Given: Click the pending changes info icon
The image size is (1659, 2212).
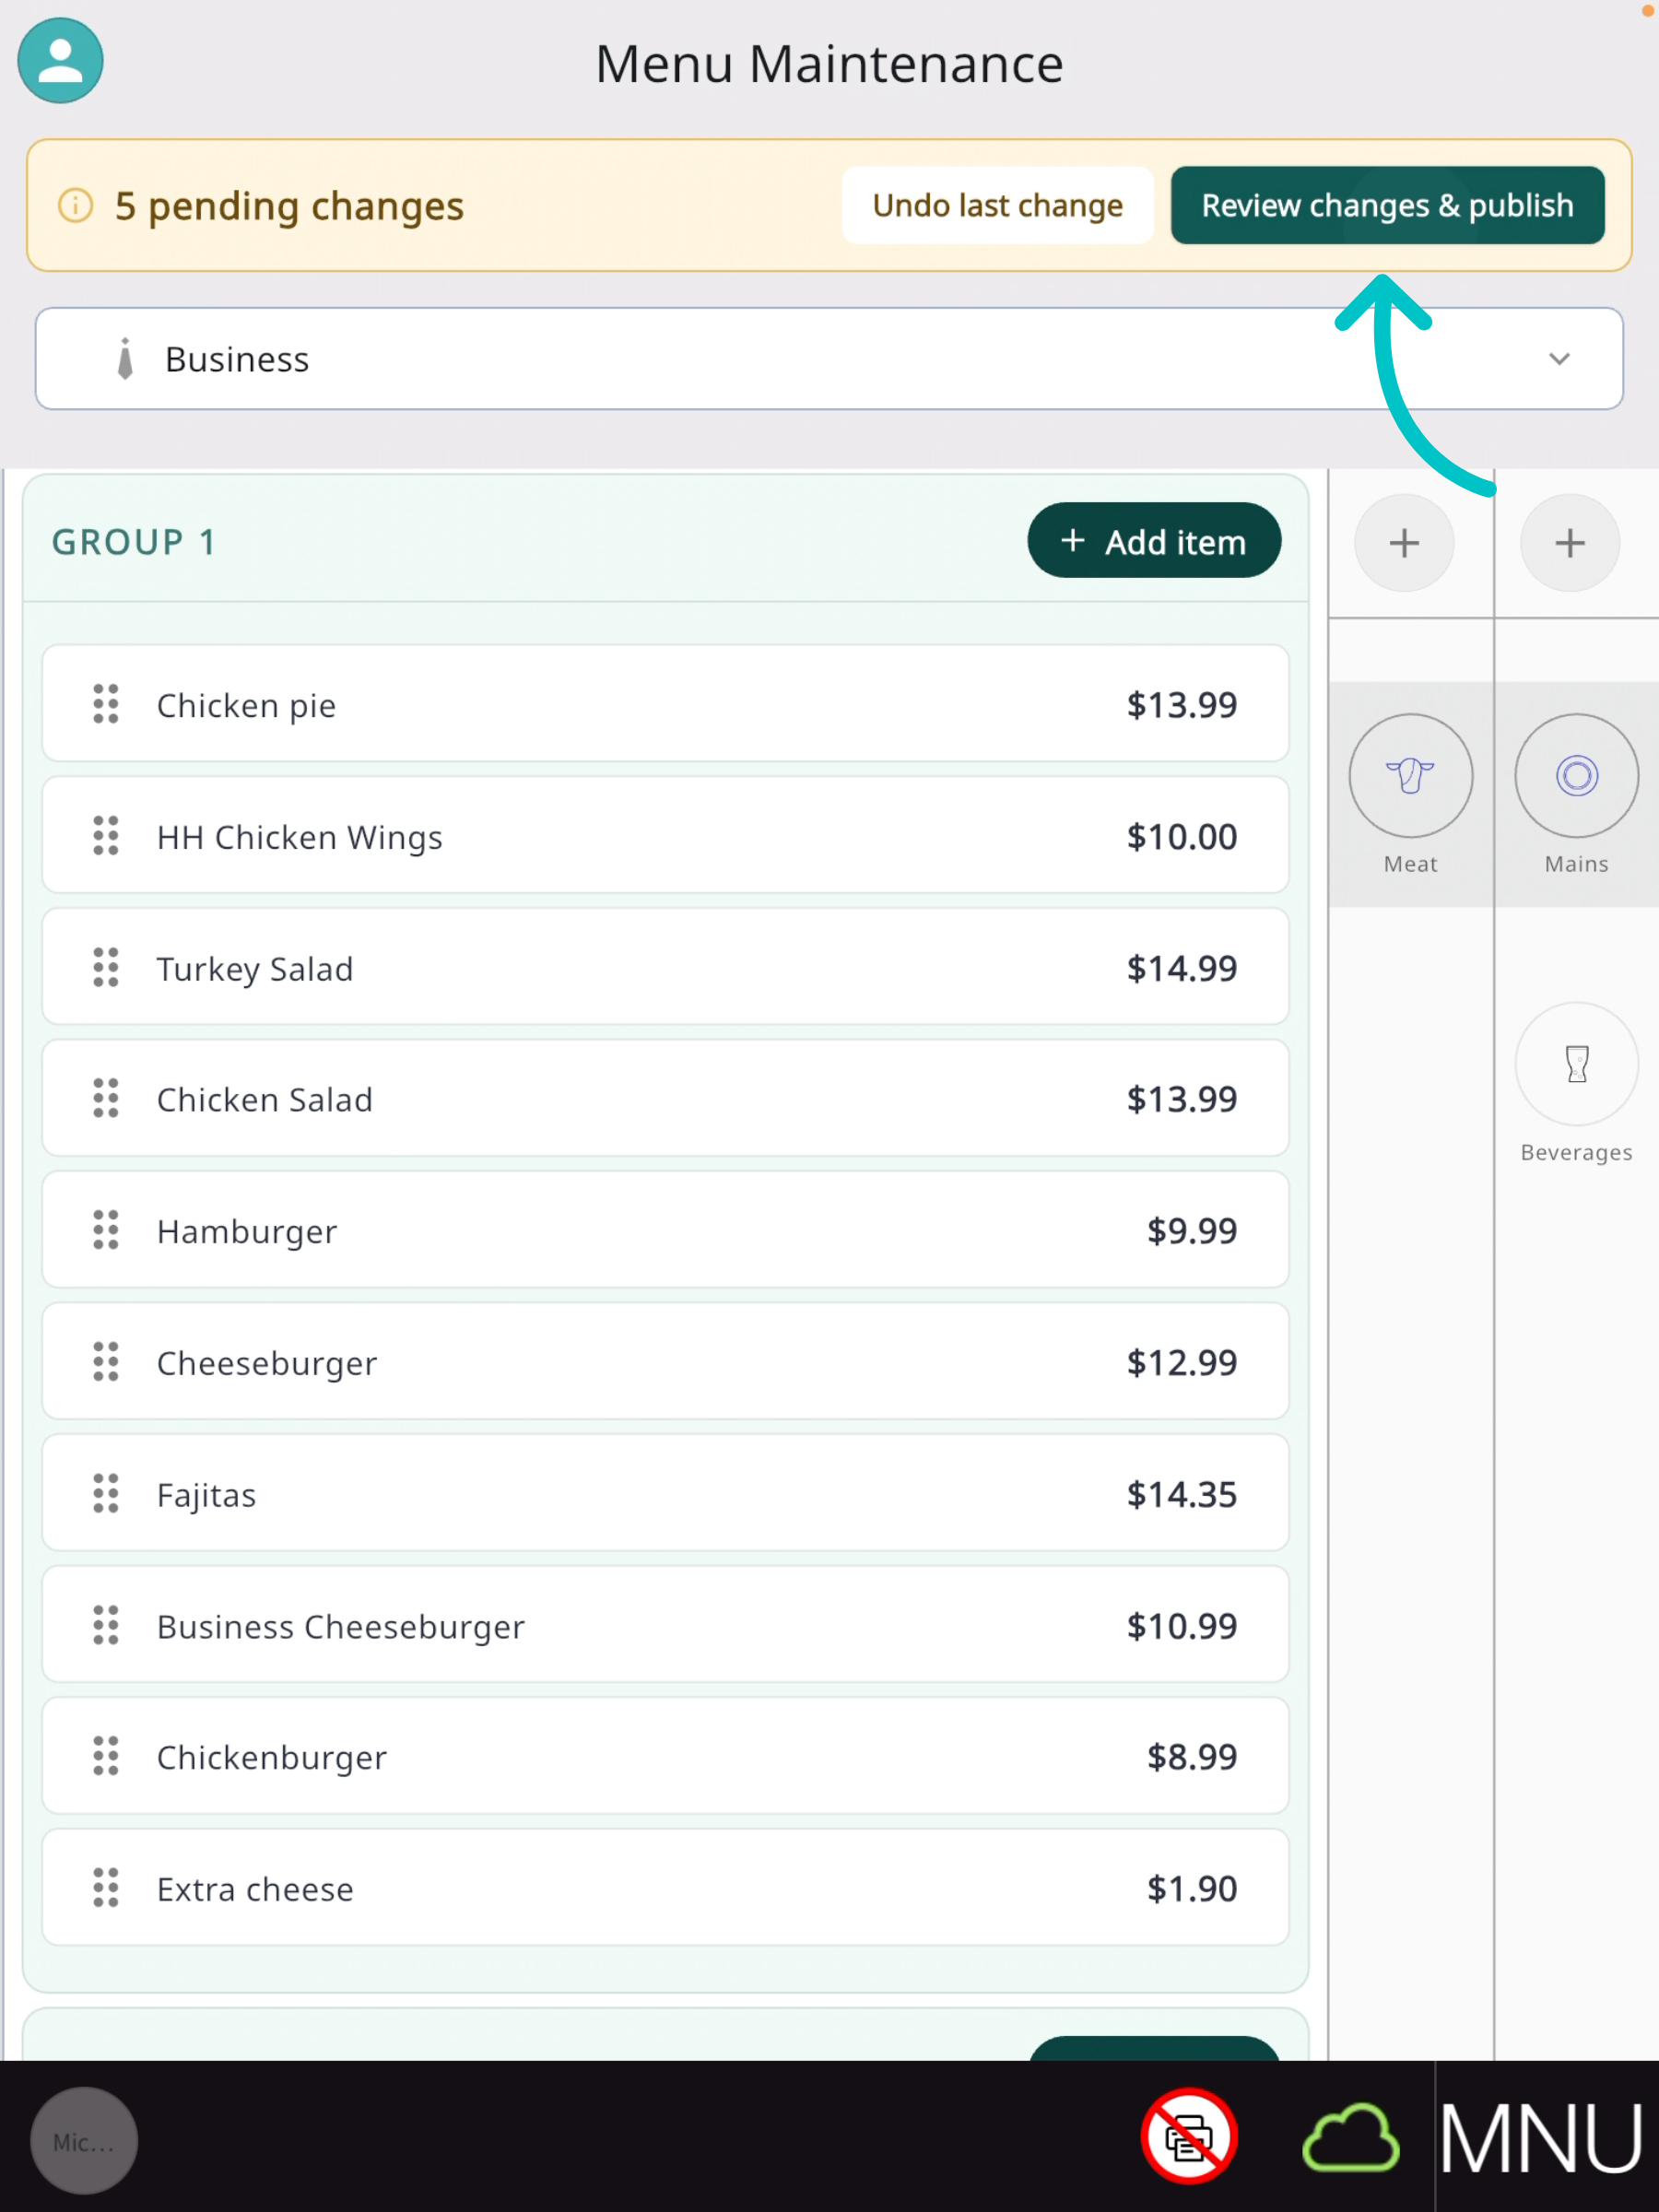Looking at the screenshot, I should coord(75,205).
